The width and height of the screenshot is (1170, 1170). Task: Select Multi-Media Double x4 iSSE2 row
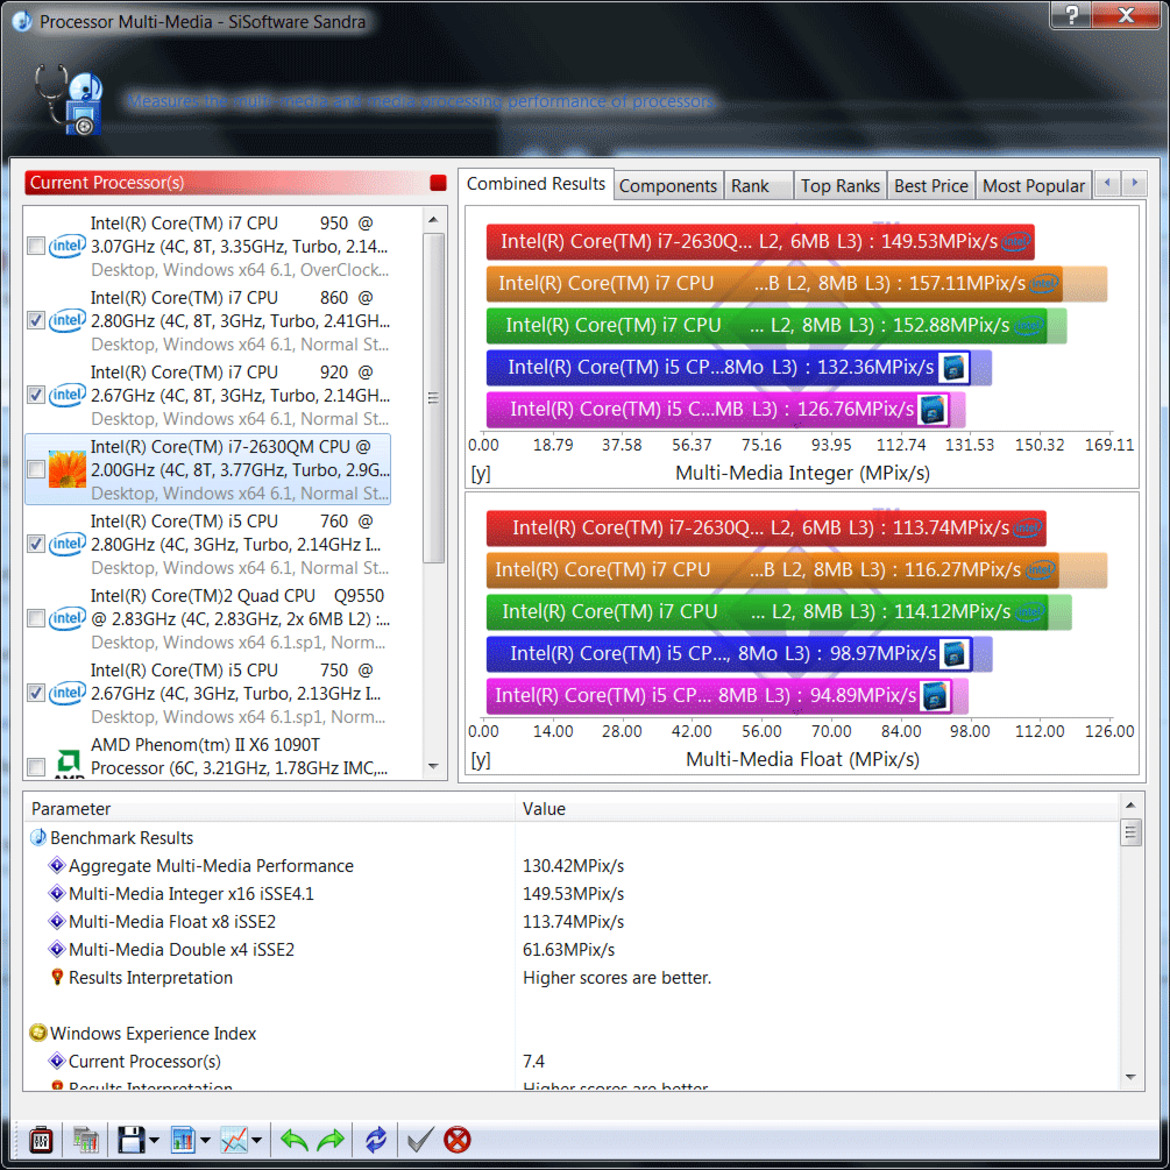coord(571,950)
